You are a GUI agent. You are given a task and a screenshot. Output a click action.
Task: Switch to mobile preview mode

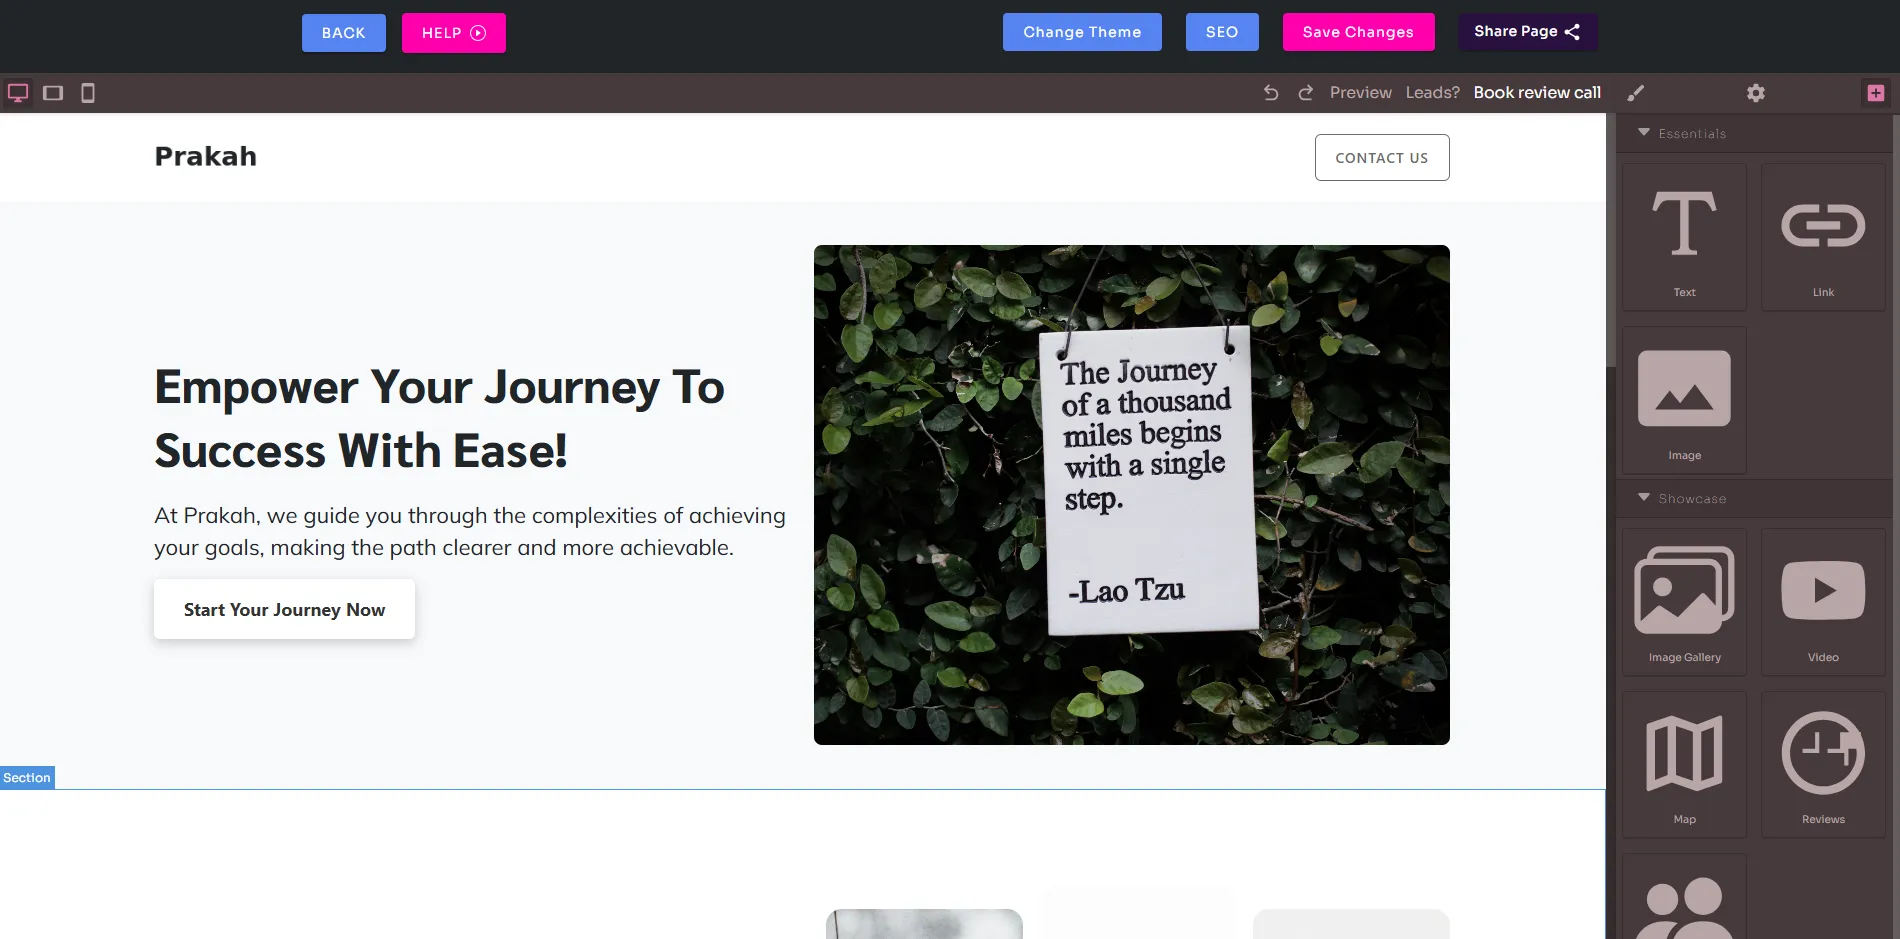(88, 92)
